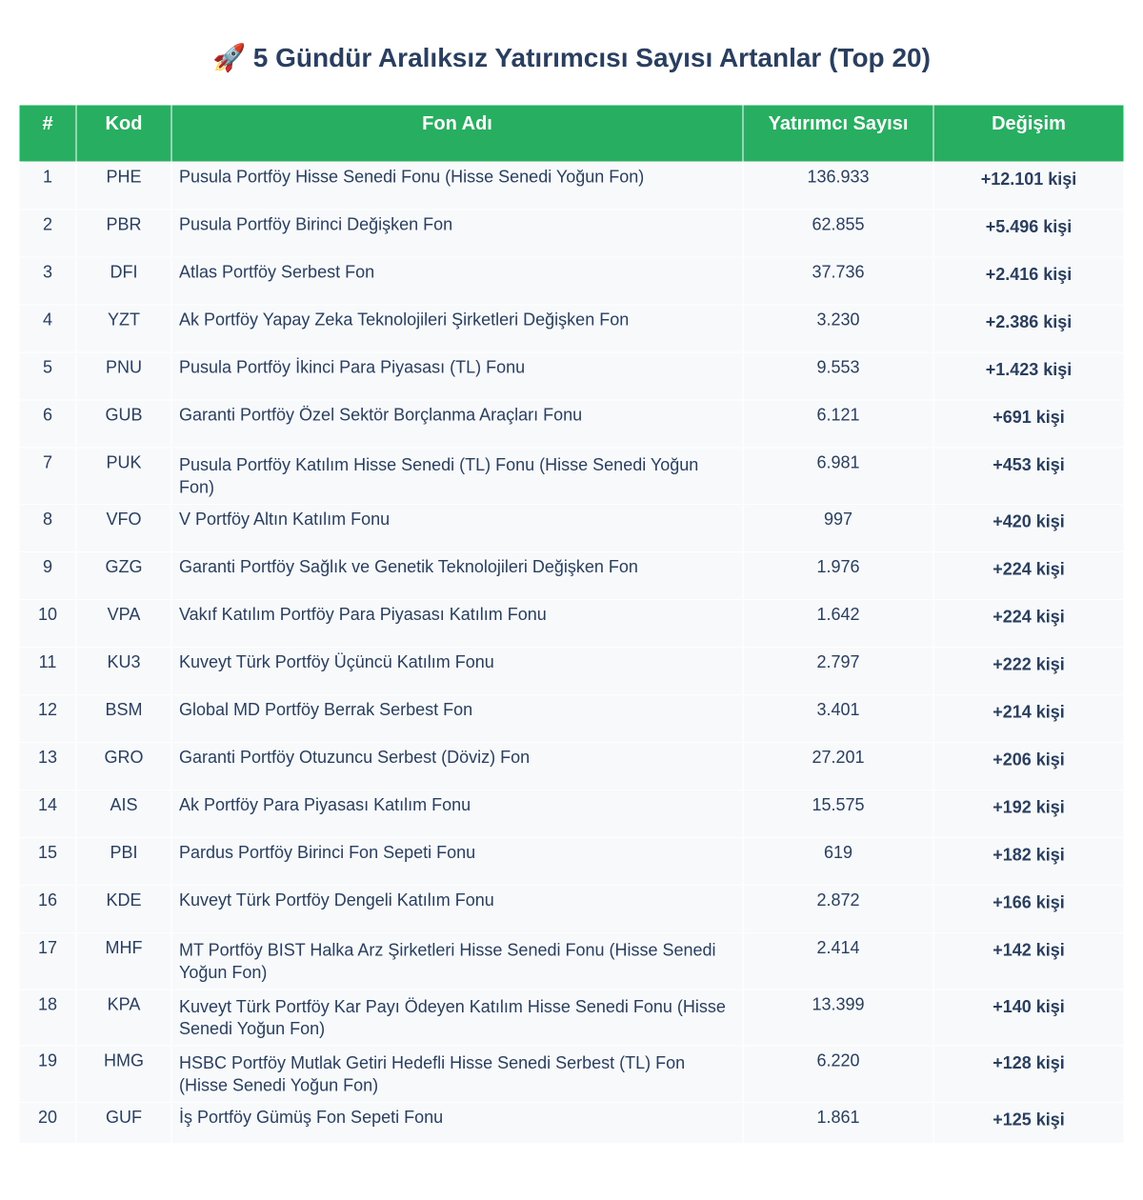Click 'Garanti Portföy Özel Sektör Borçlanma' fund name
This screenshot has width=1143, height=1200.
380,415
